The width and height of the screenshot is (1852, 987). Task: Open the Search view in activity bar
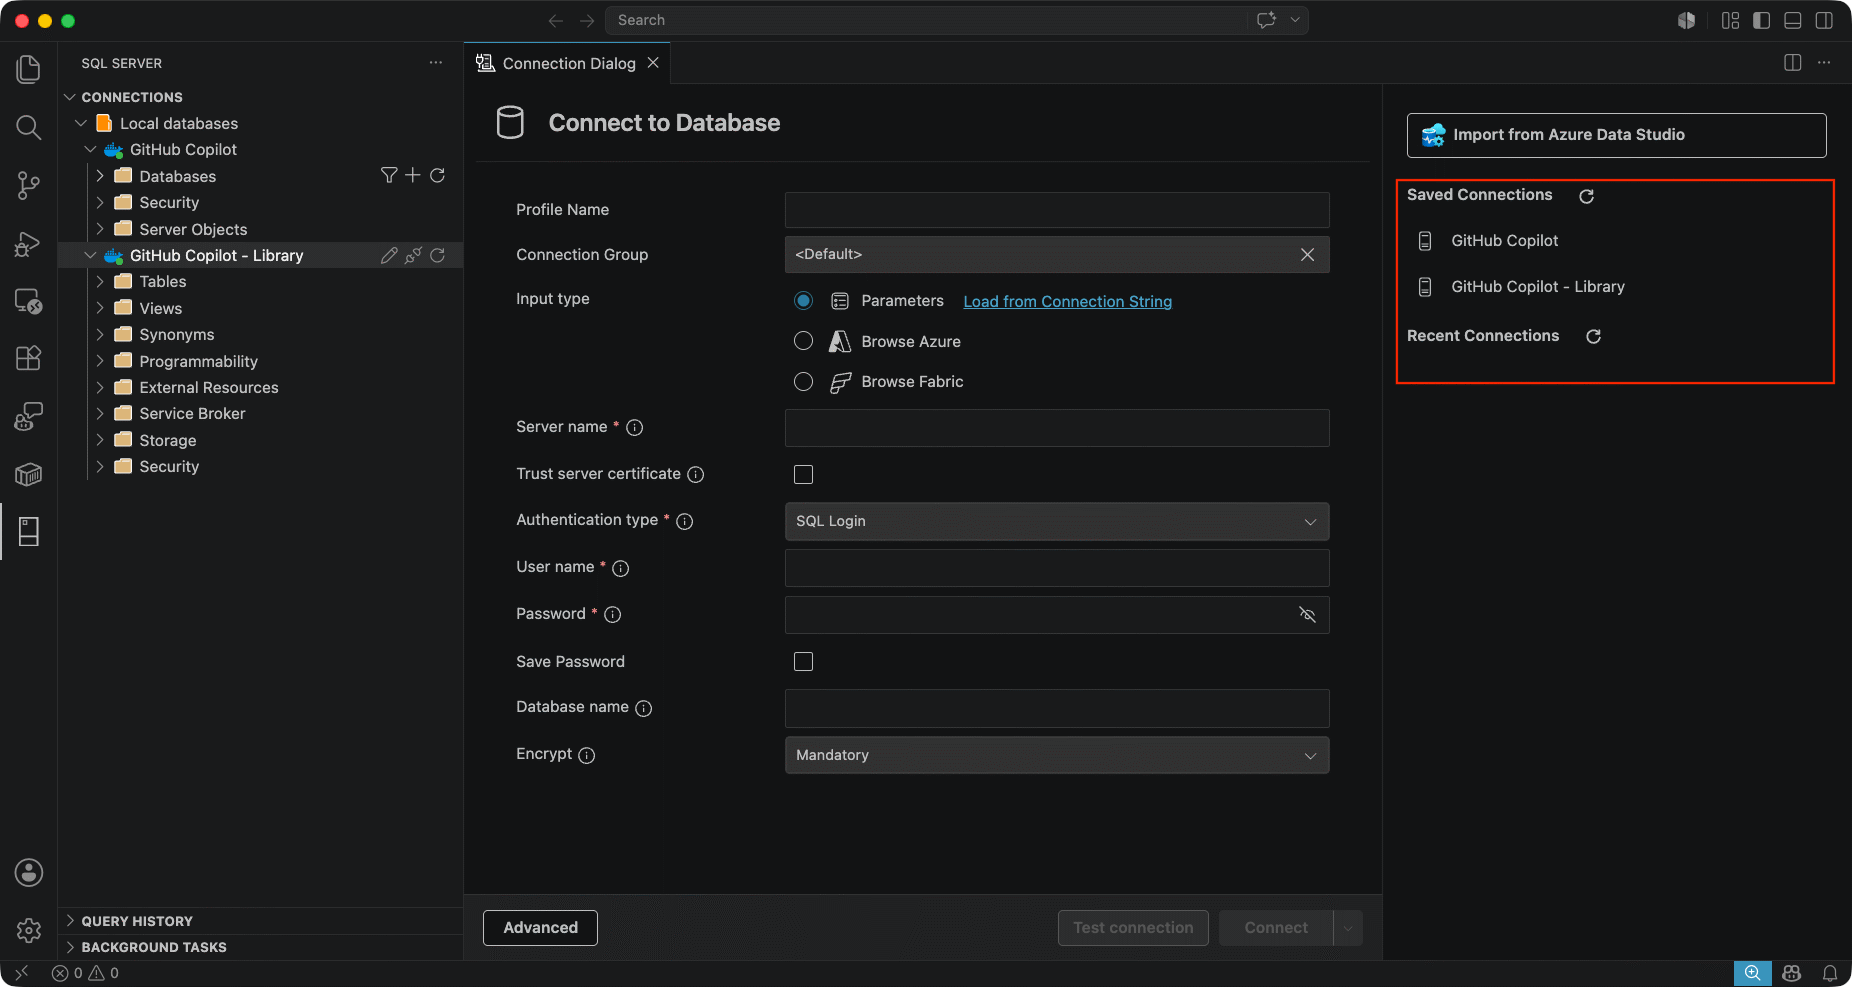point(28,127)
